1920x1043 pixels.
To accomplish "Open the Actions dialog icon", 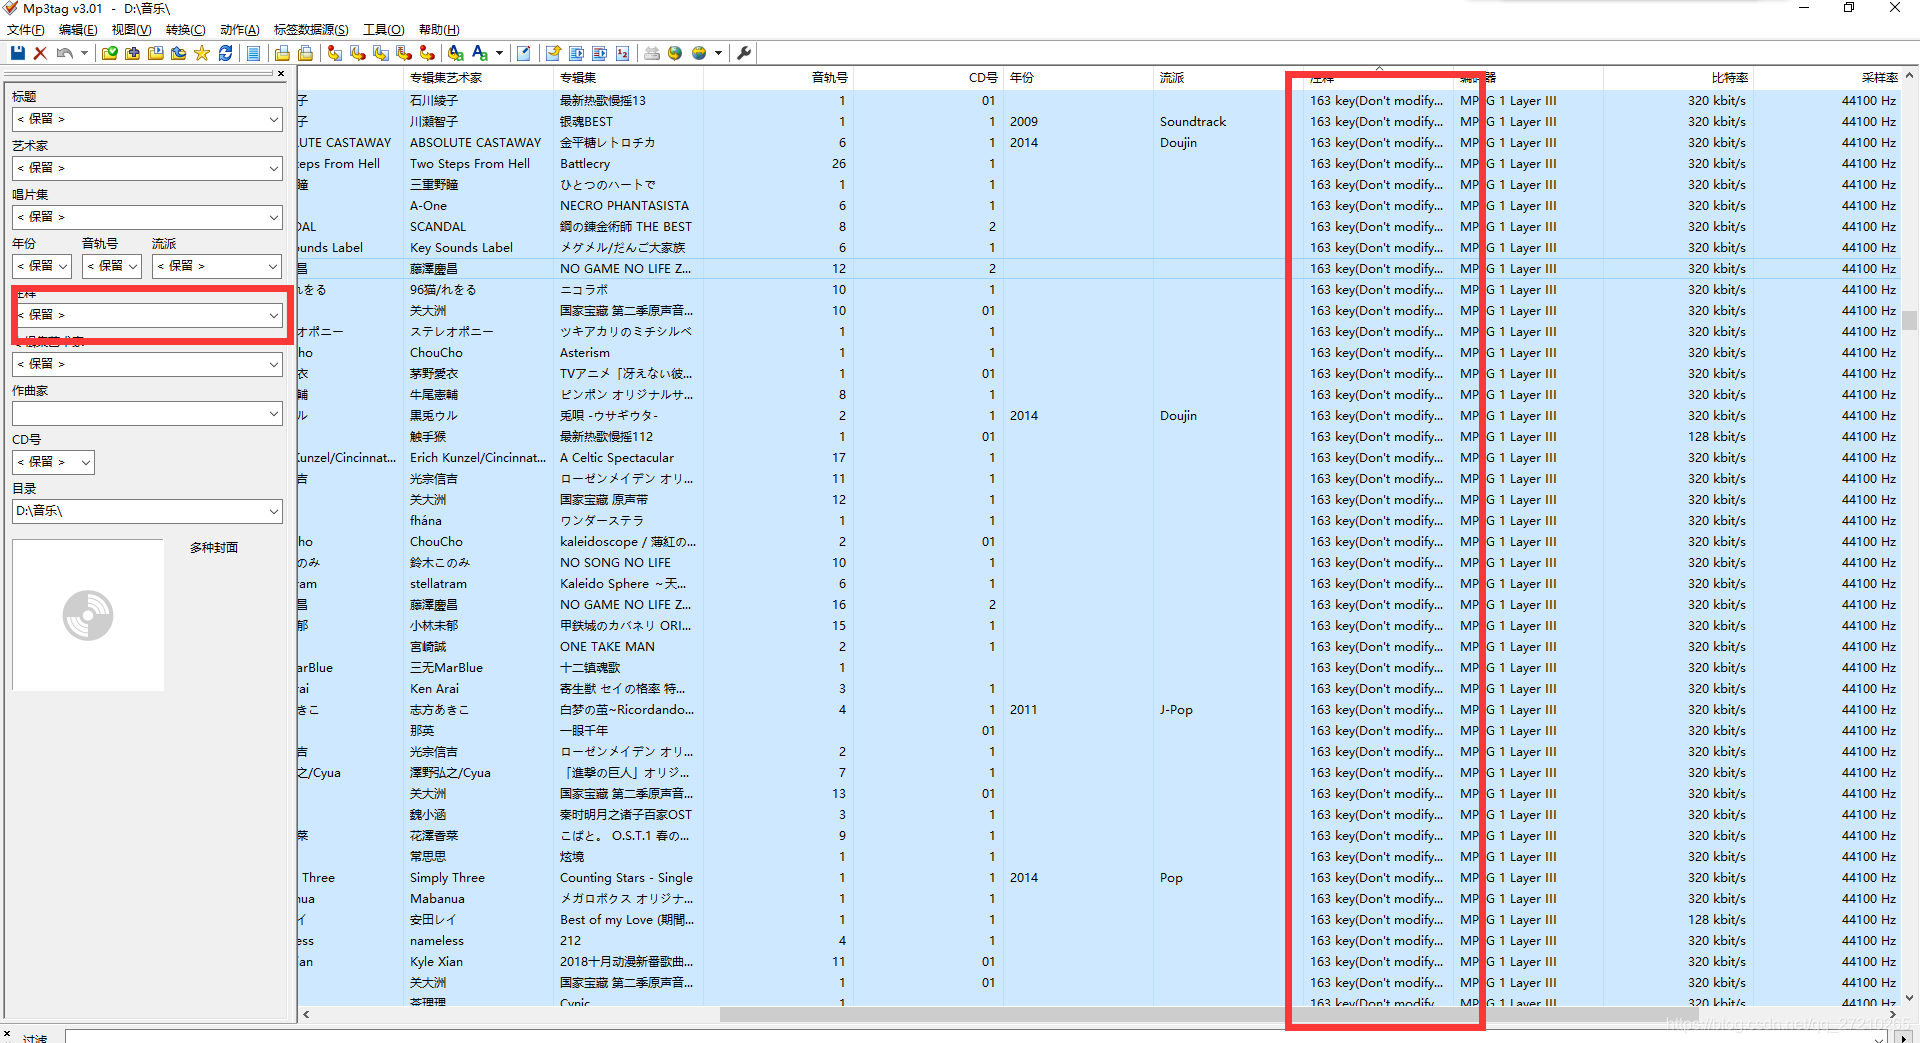I will 455,53.
